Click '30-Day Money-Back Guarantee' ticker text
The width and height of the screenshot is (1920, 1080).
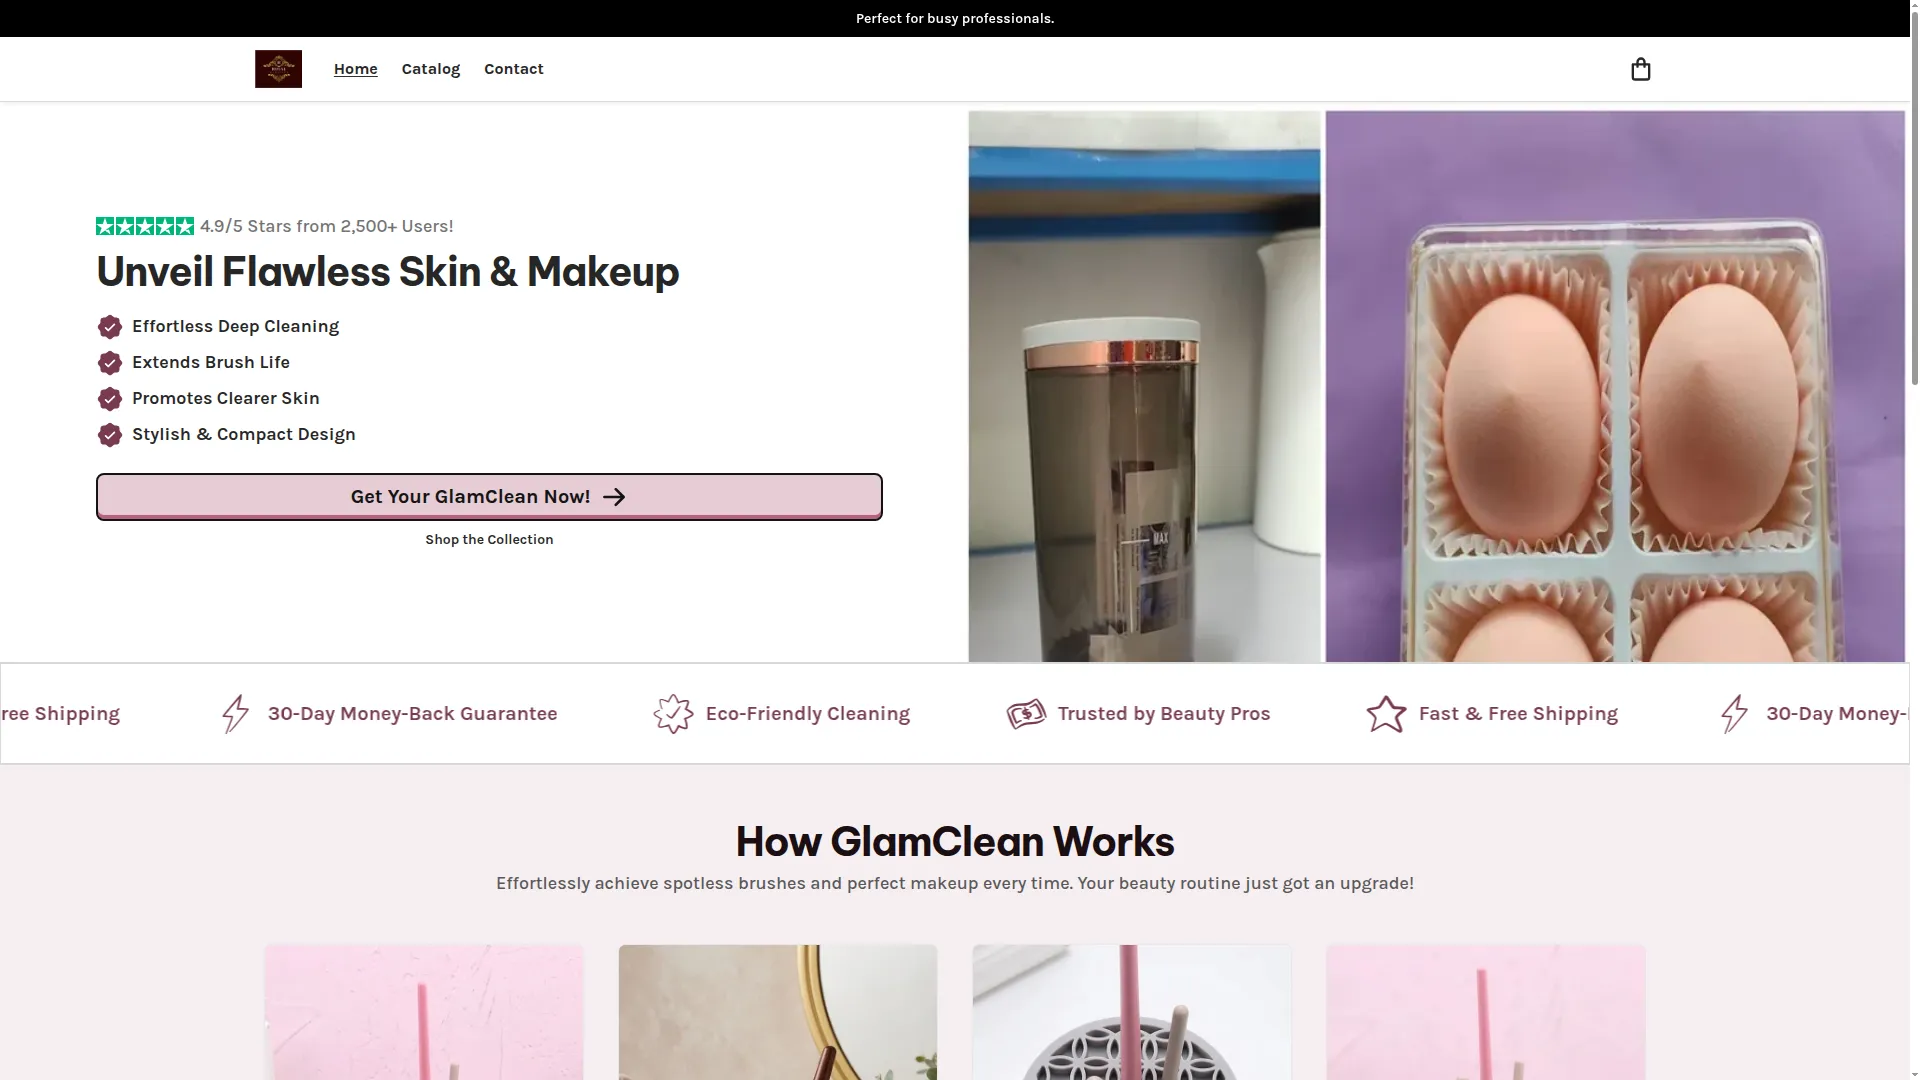point(413,714)
